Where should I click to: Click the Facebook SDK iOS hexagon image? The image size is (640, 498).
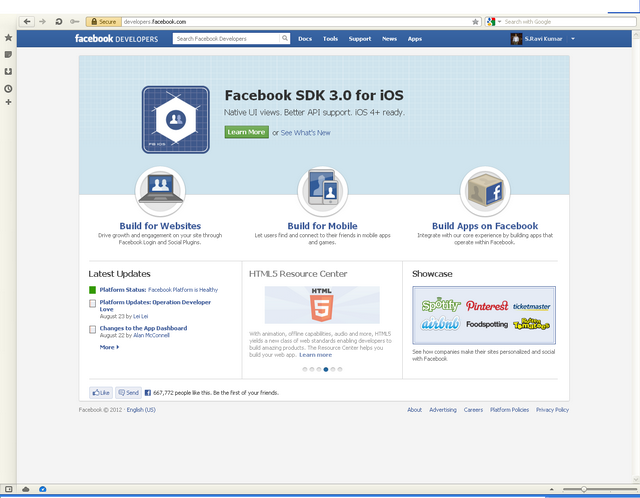click(x=176, y=120)
